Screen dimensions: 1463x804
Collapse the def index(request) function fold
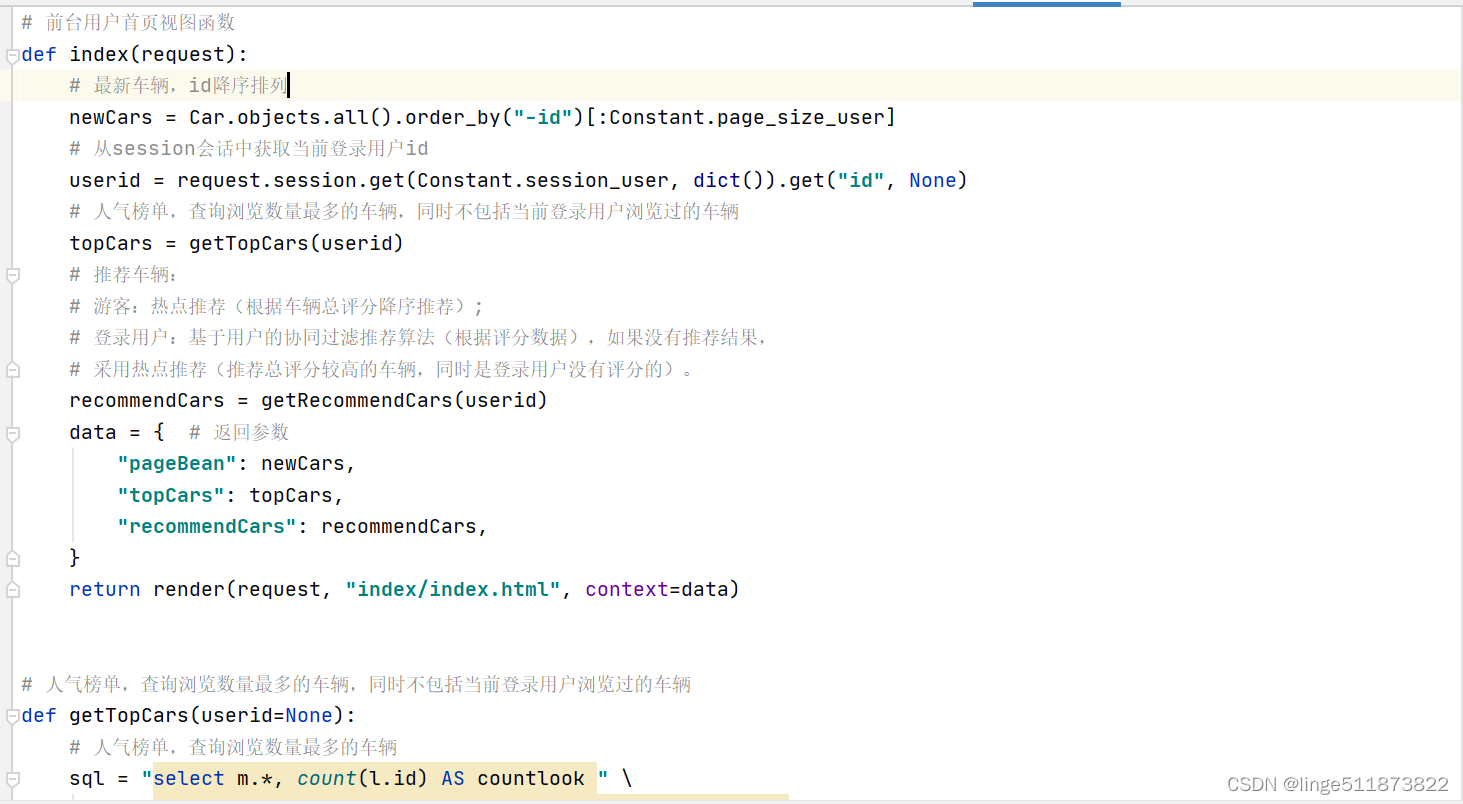coord(12,55)
